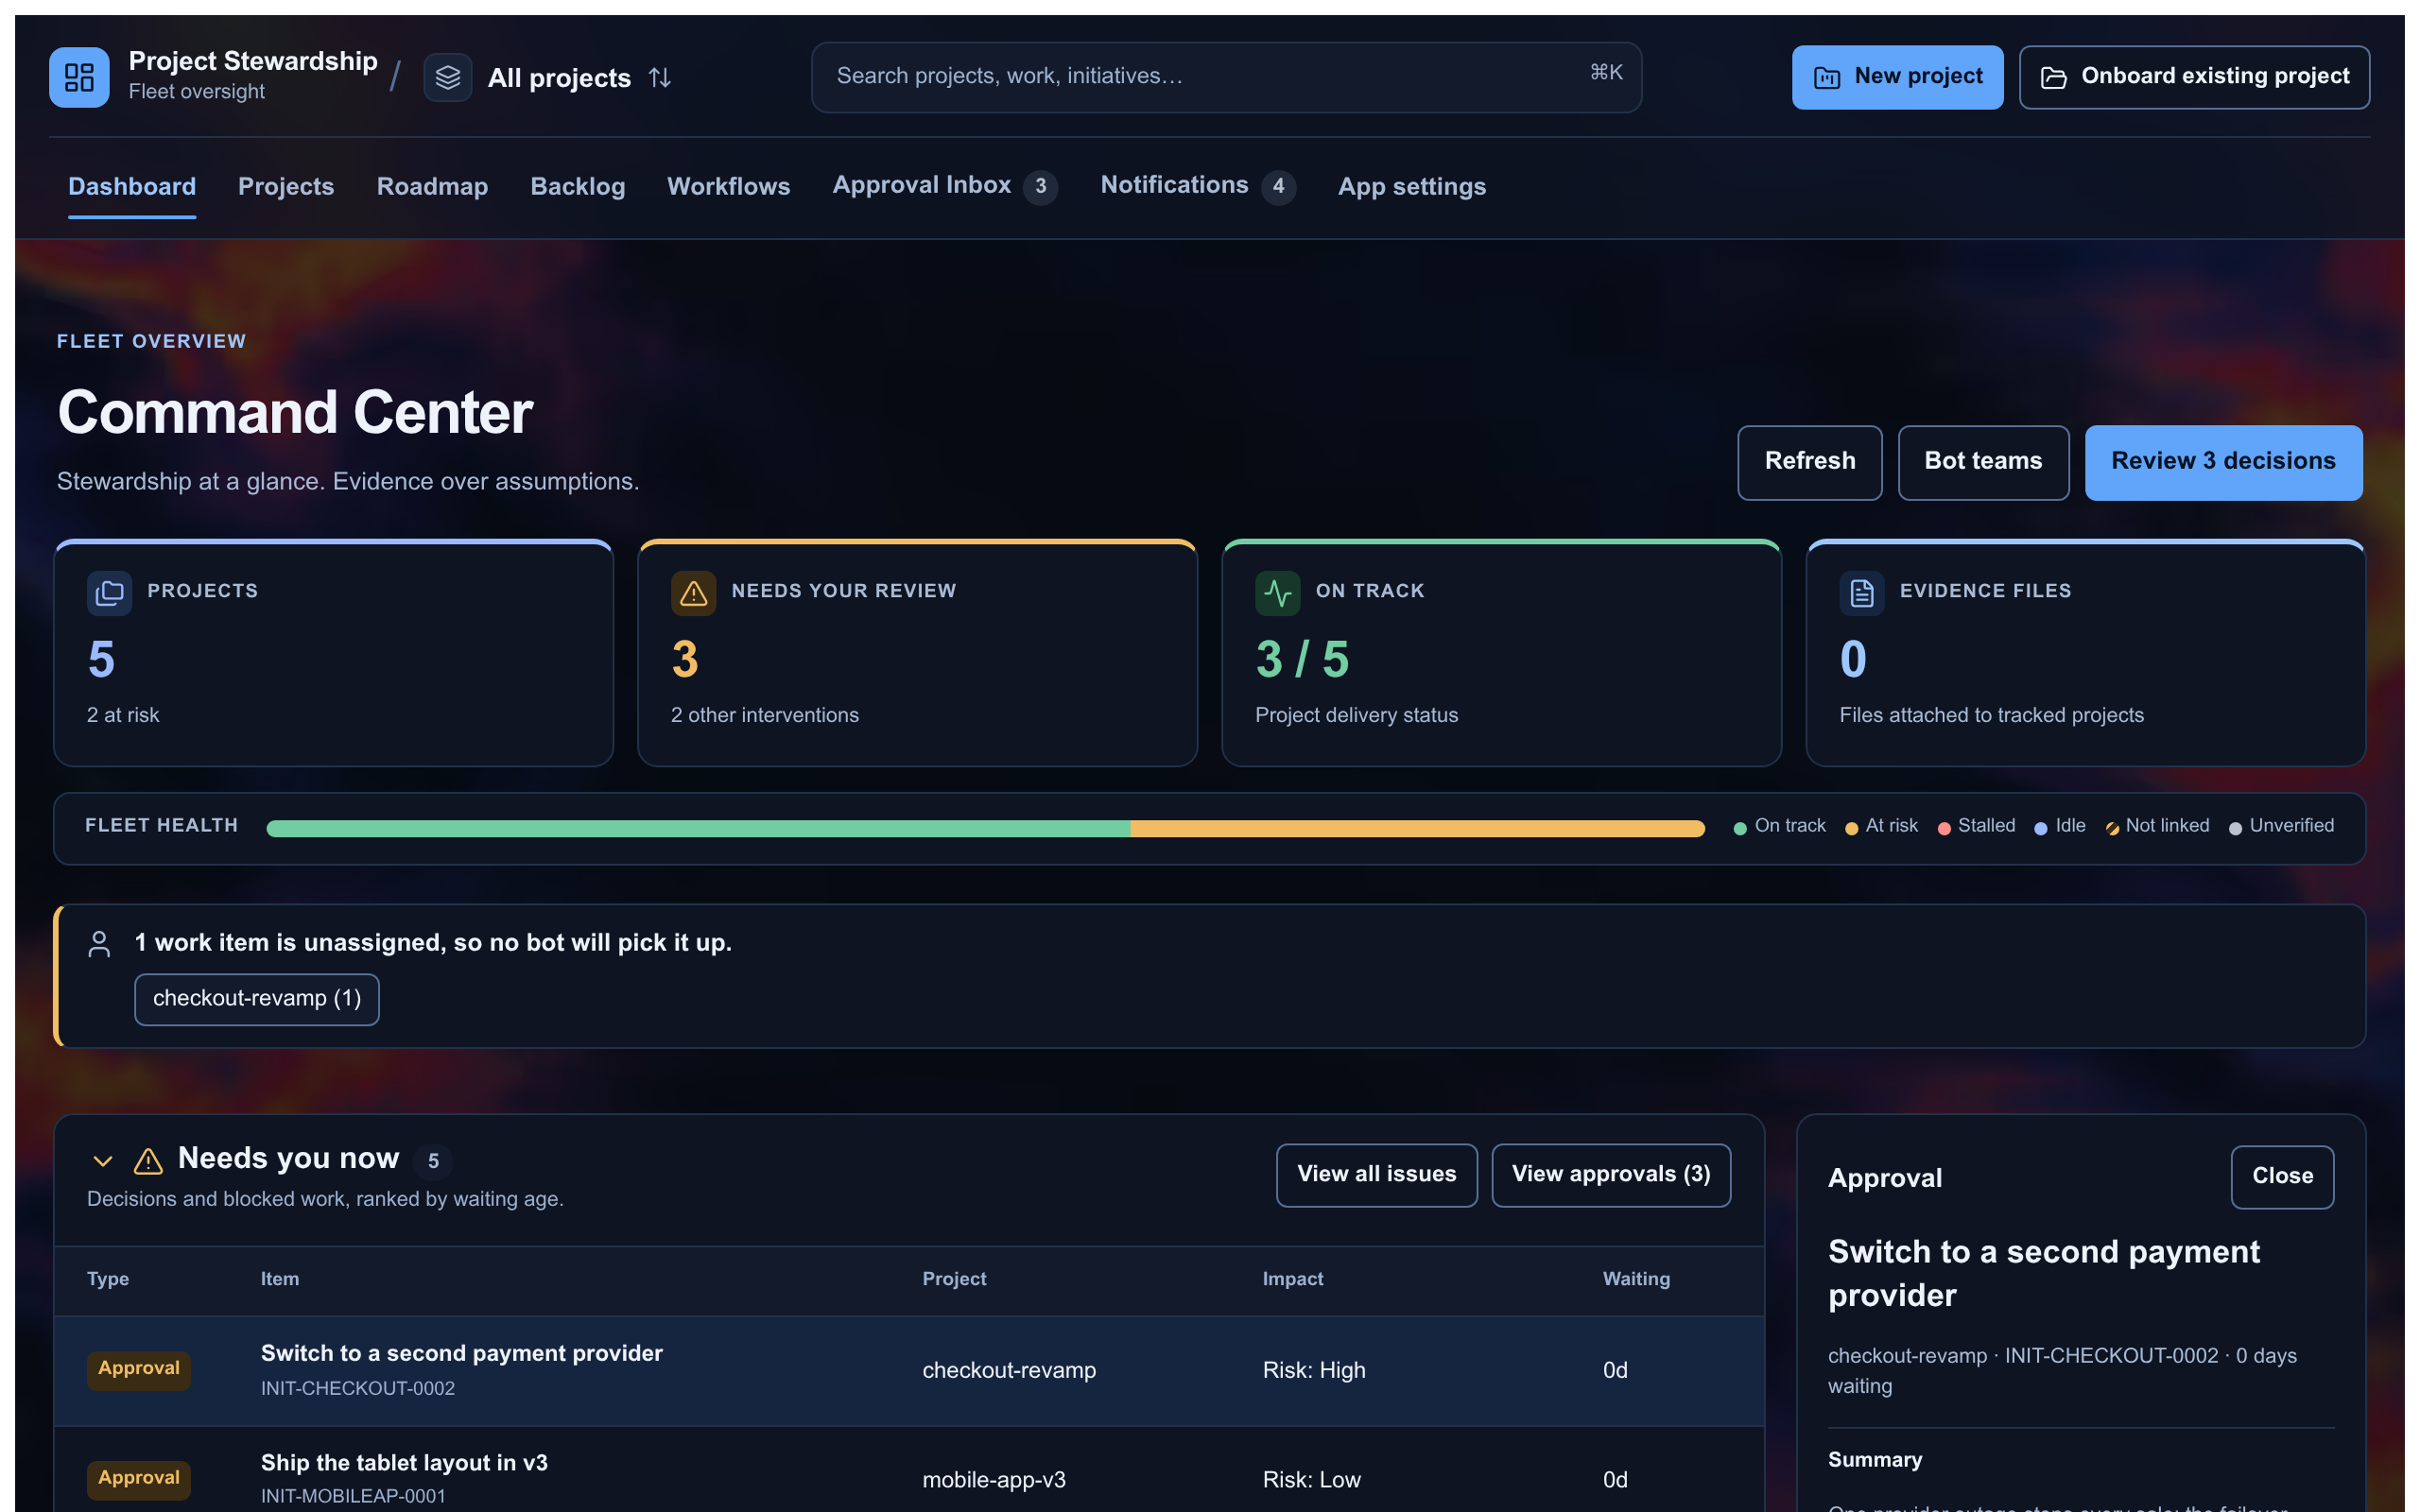This screenshot has width=2420, height=1512.
Task: Open the Approval Inbox tab
Action: coord(944,186)
